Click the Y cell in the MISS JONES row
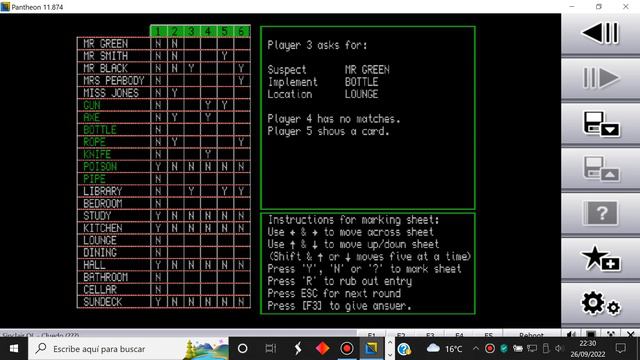Image resolution: width=640 pixels, height=360 pixels. click(175, 93)
